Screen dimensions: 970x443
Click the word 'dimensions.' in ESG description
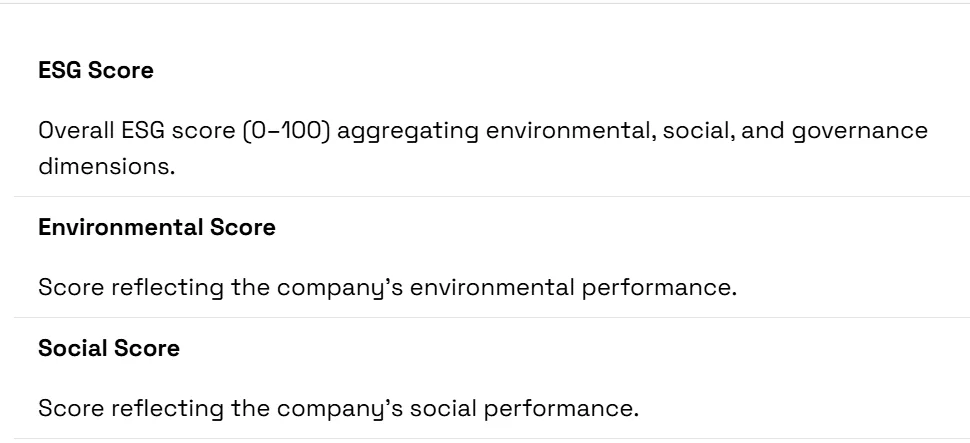point(107,166)
